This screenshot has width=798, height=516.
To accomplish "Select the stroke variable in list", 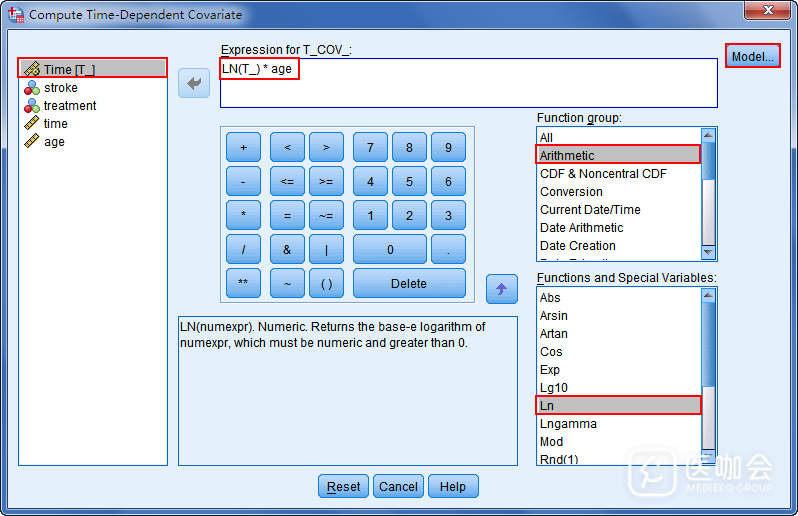I will (60, 88).
